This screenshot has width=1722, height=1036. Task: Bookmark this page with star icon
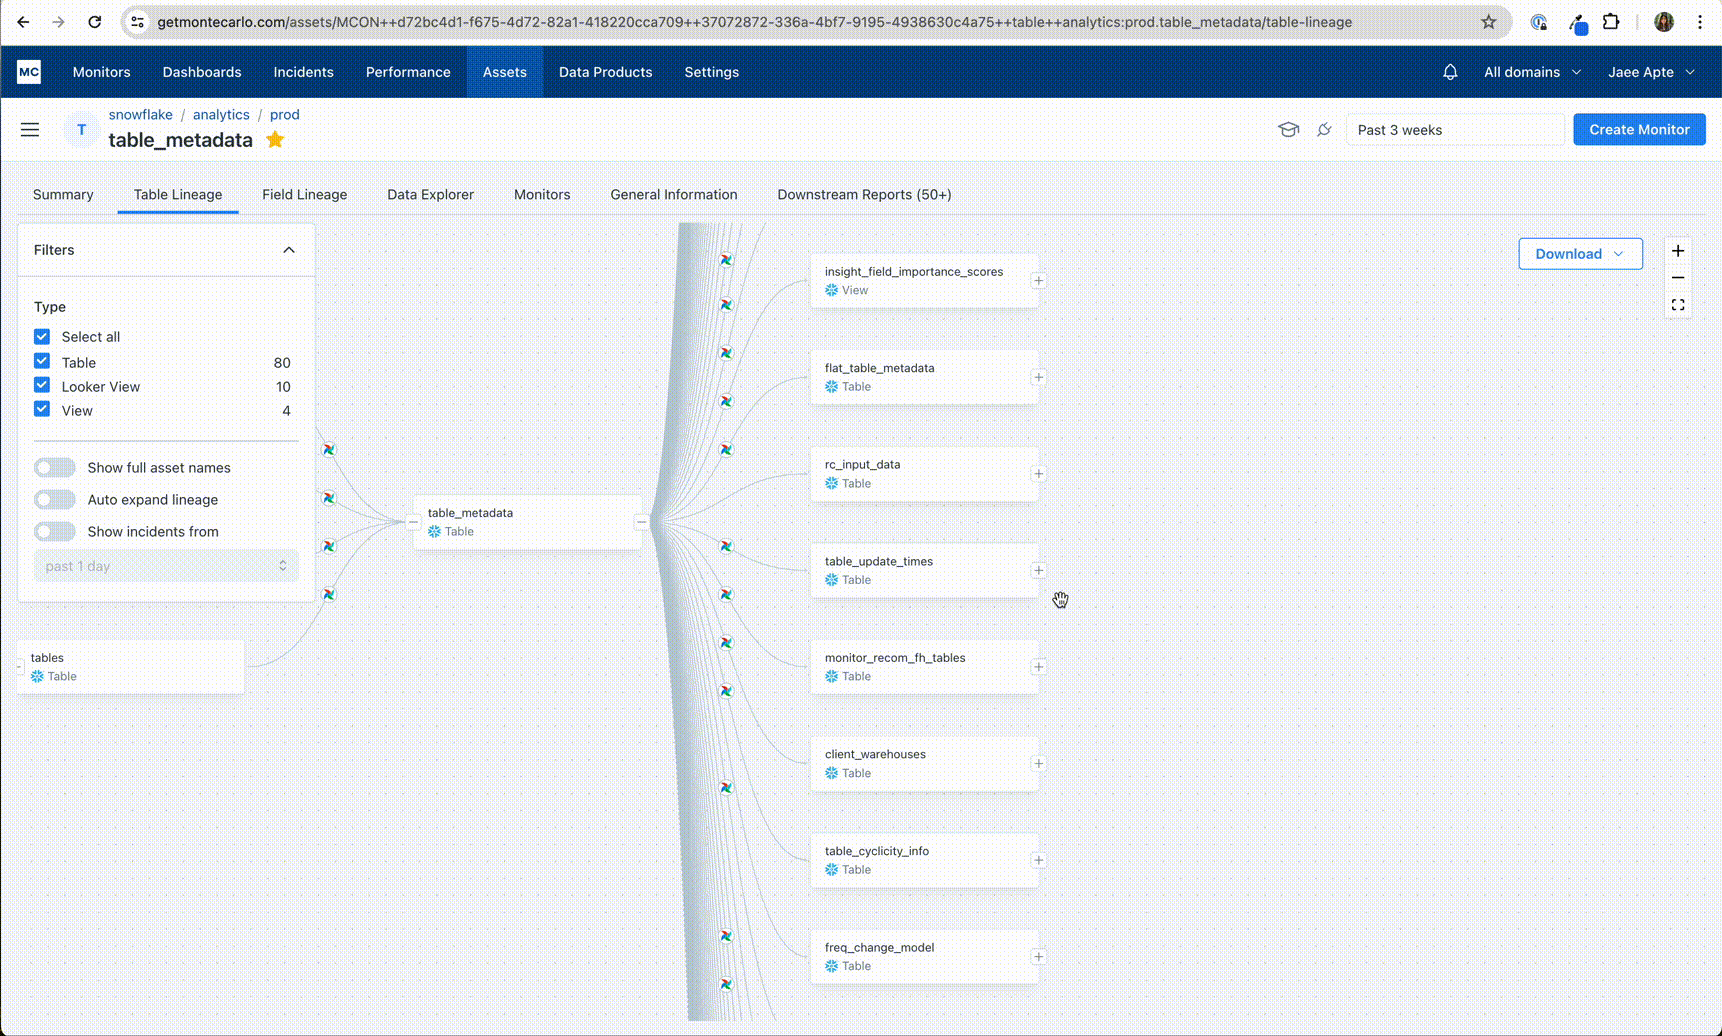coord(1489,22)
